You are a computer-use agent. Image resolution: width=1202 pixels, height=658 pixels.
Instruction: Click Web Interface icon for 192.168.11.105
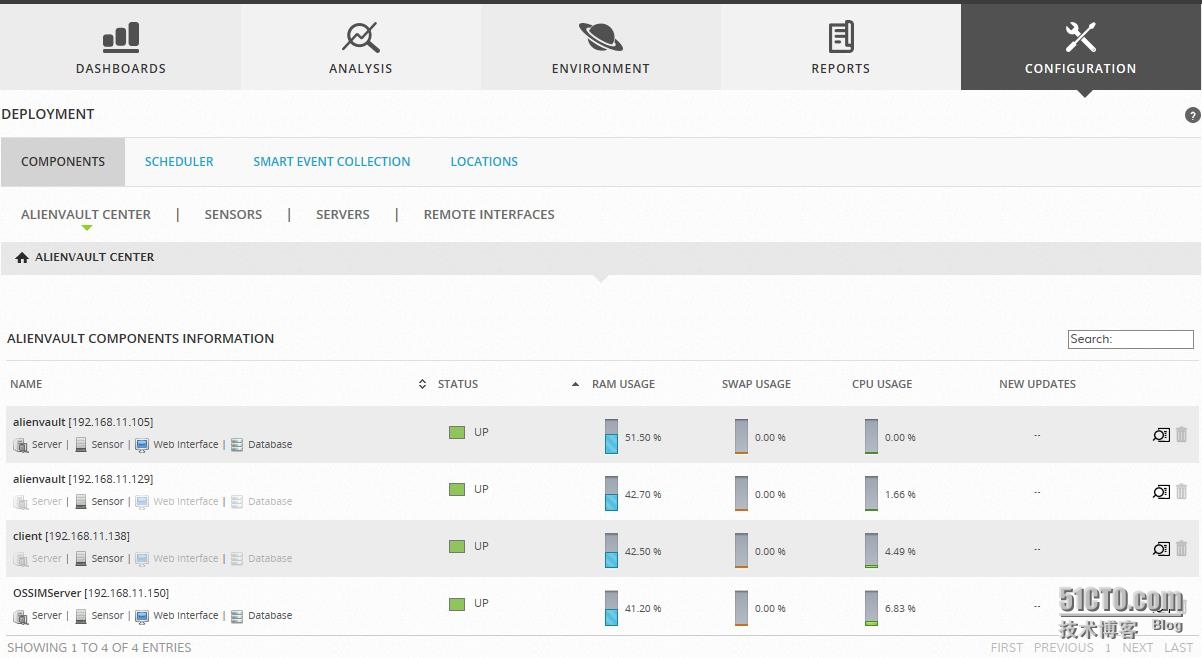click(x=142, y=445)
